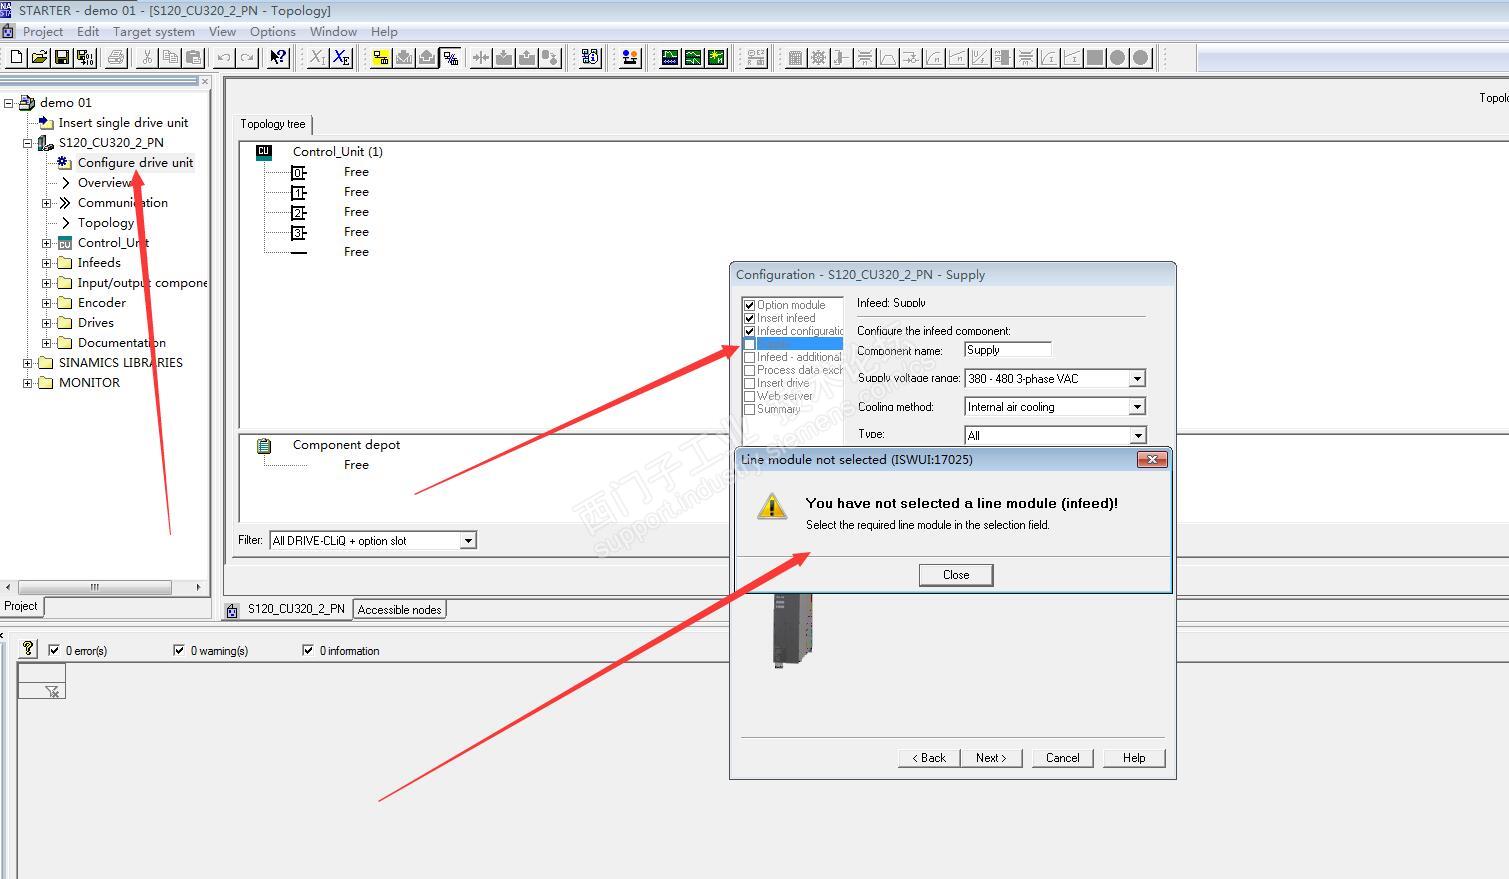The image size is (1509, 879).
Task: Click Next in the Configuration dialog
Action: (991, 758)
